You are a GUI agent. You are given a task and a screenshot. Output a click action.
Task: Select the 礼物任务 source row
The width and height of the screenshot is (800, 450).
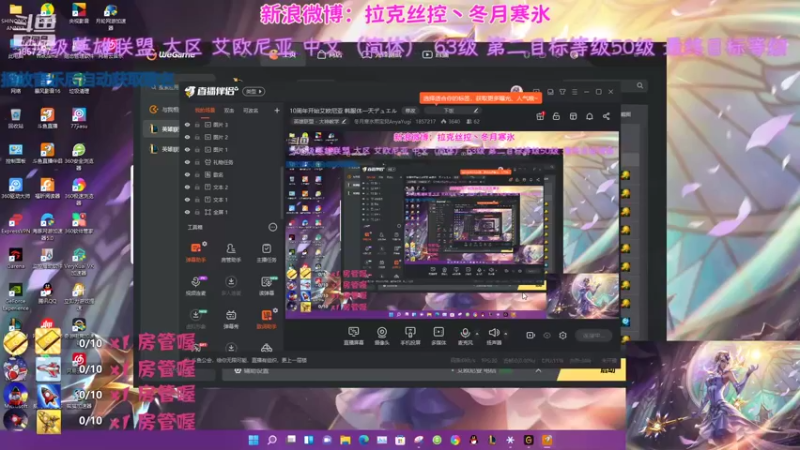click(232, 162)
